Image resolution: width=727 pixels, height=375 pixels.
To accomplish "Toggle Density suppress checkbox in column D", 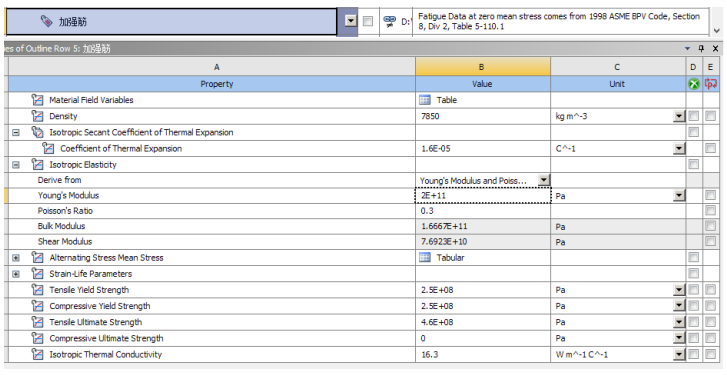I will 694,116.
